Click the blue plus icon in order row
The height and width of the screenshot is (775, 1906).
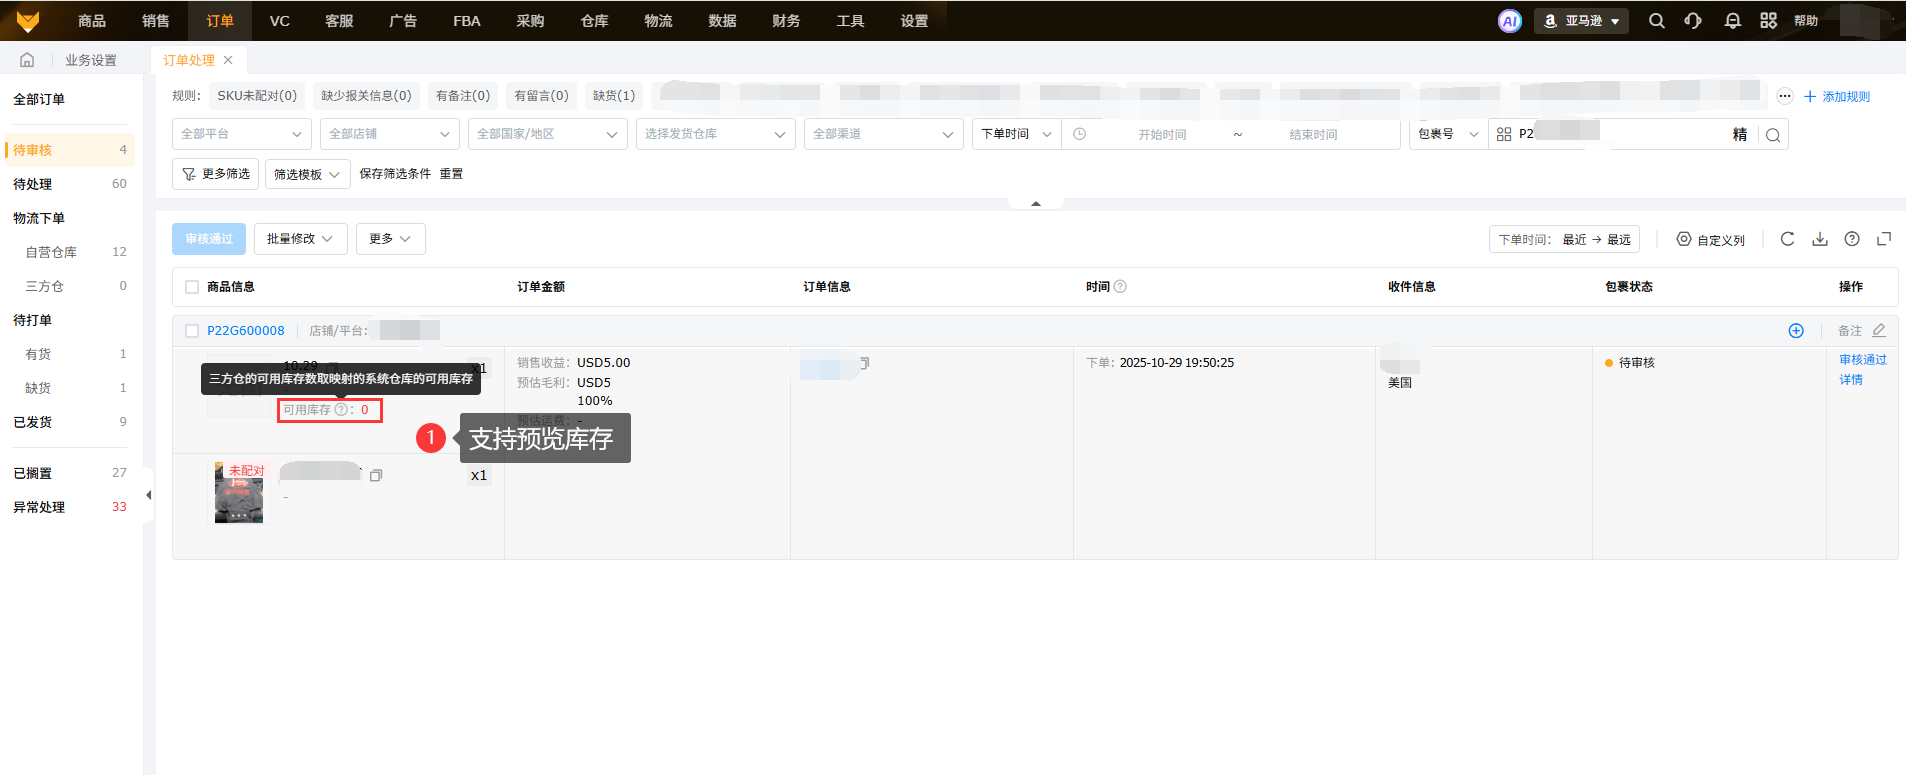pos(1796,331)
